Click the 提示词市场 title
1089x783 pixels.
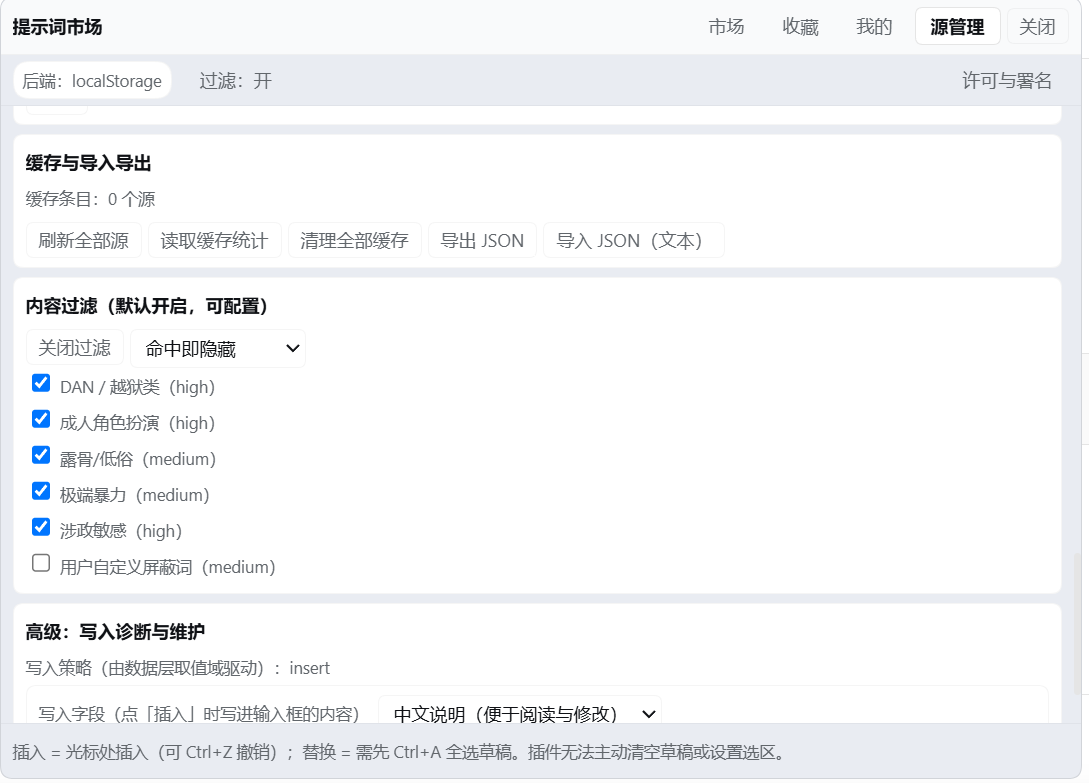[x=57, y=27]
